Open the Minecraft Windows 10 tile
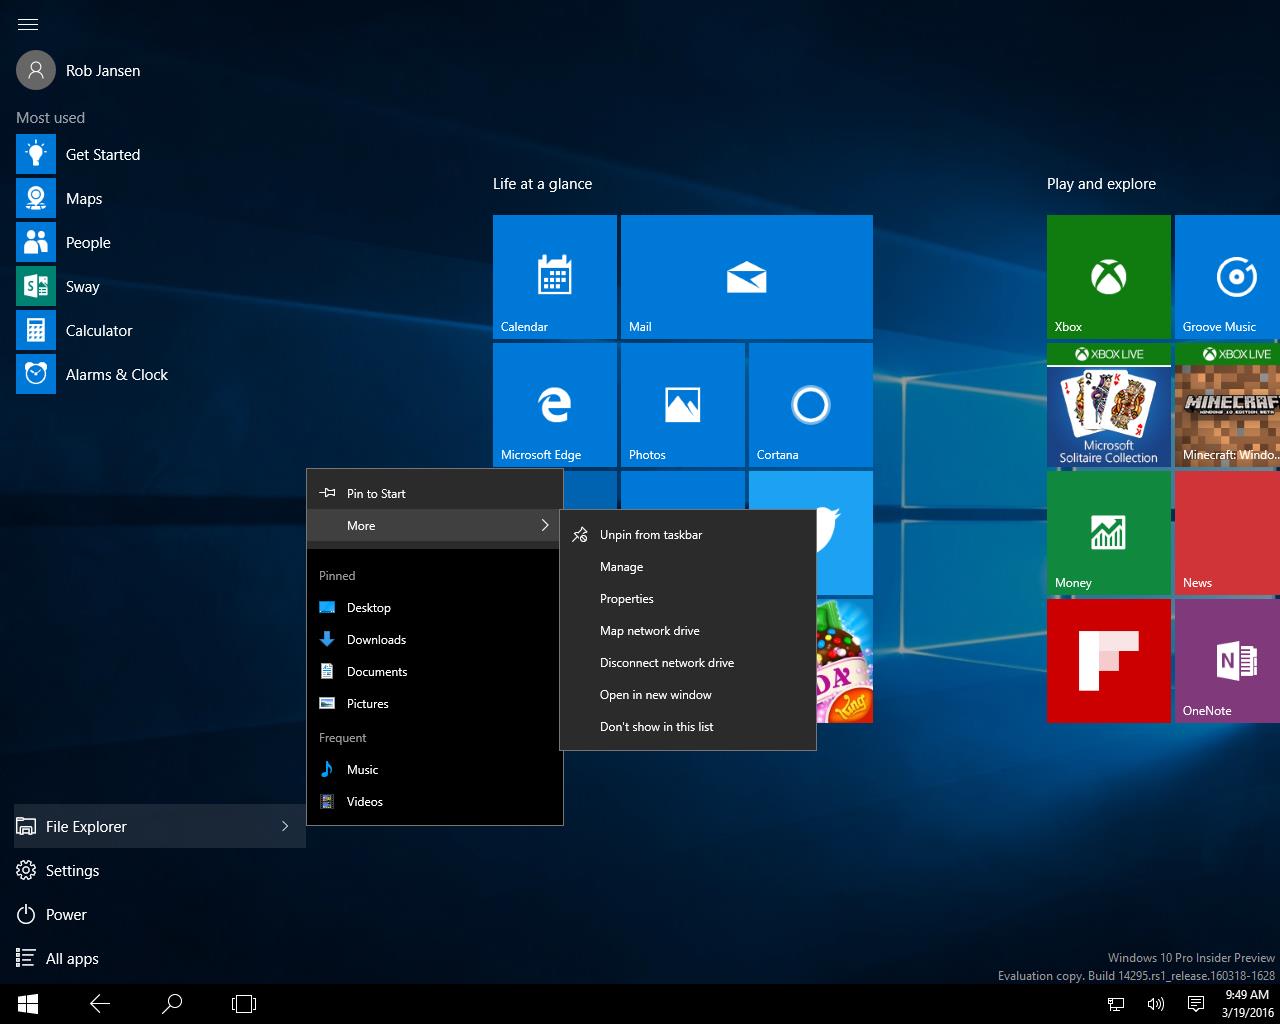The width and height of the screenshot is (1280, 1024). coord(1227,405)
